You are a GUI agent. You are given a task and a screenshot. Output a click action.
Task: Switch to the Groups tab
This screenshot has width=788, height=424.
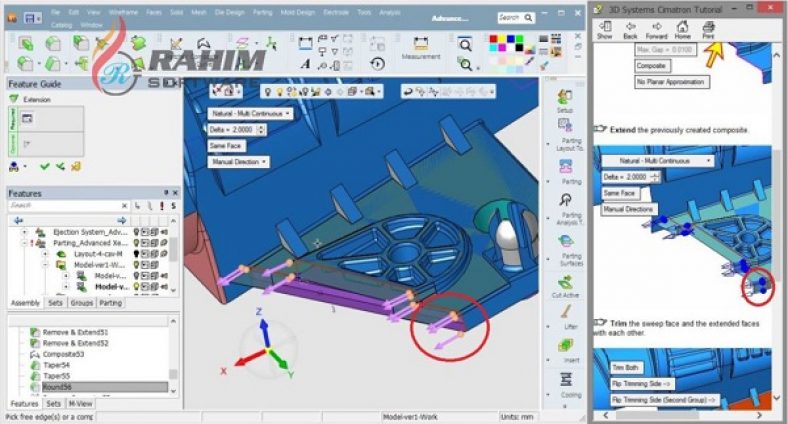pyautogui.click(x=81, y=303)
